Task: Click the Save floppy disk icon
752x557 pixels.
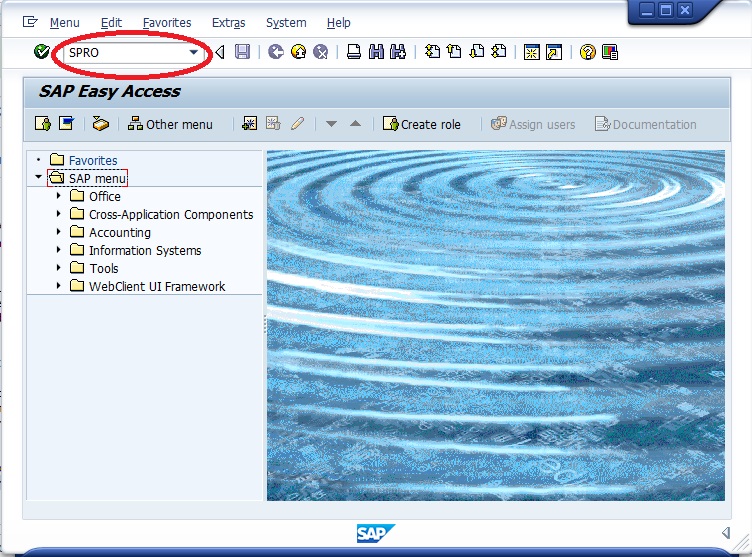Action: pos(243,51)
